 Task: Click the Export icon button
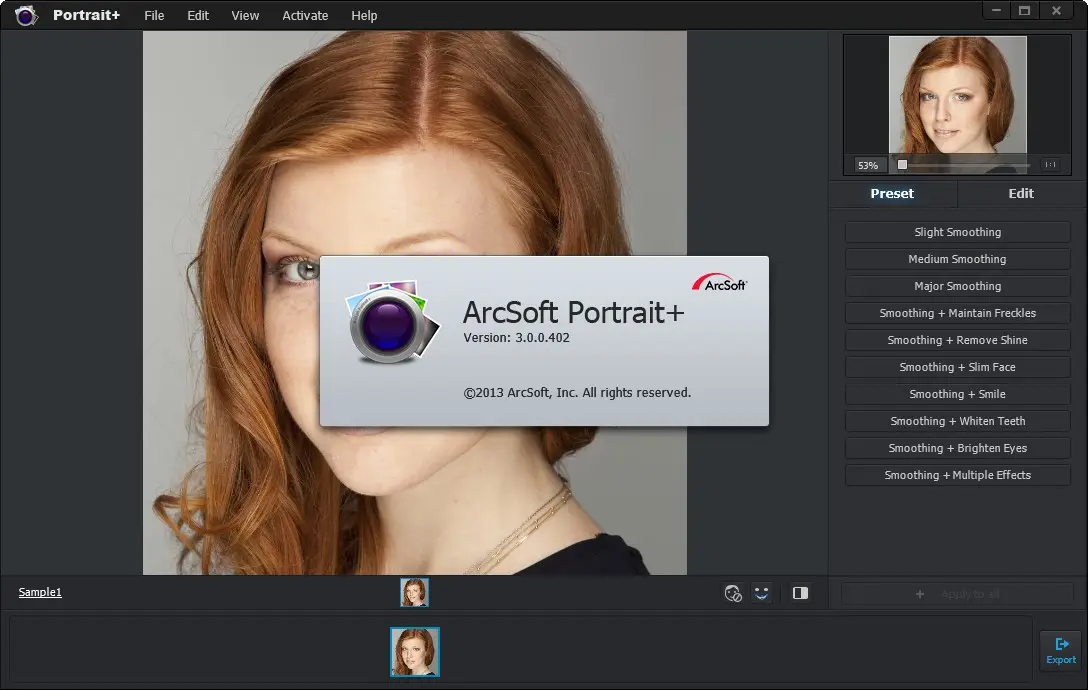click(1061, 650)
